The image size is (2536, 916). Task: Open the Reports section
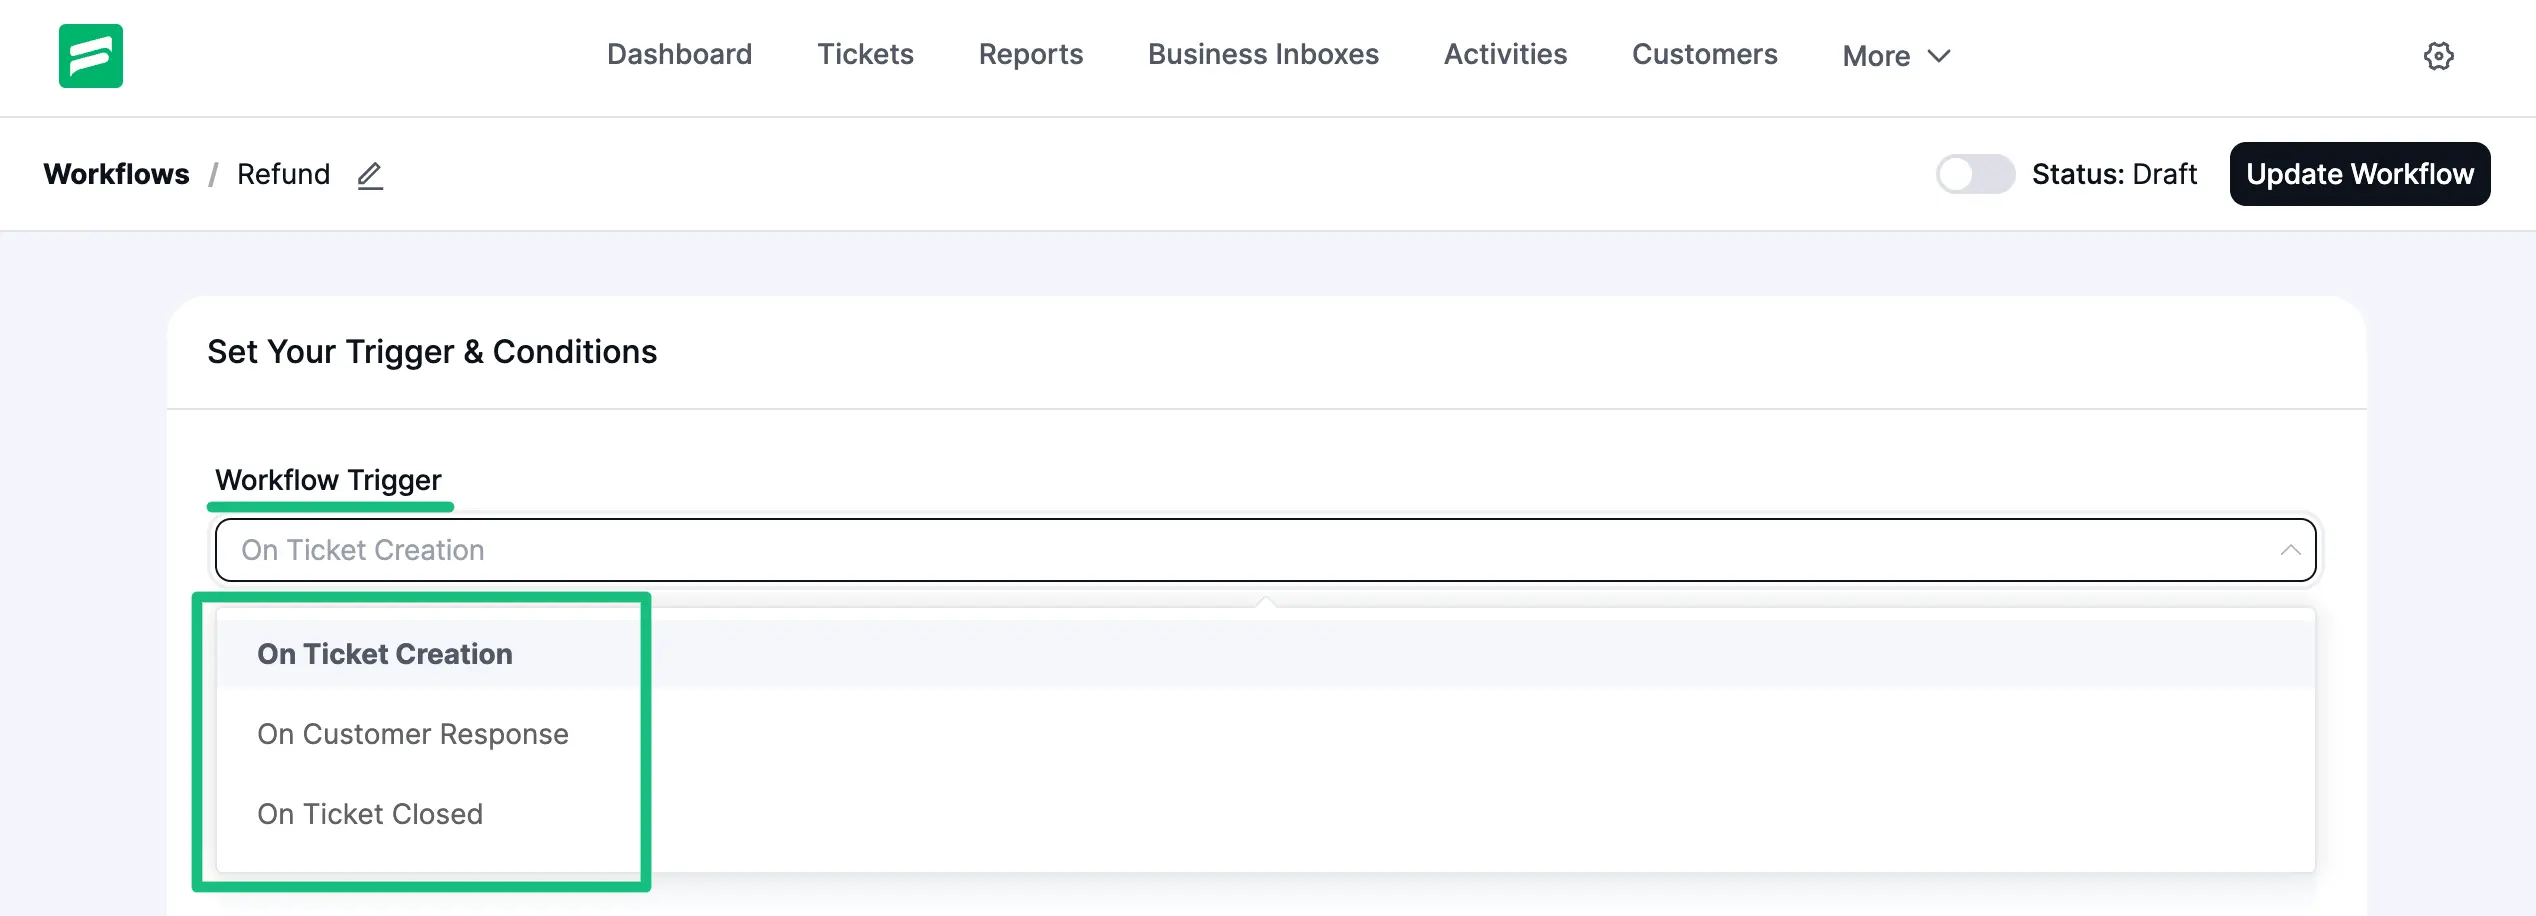coord(1031,55)
